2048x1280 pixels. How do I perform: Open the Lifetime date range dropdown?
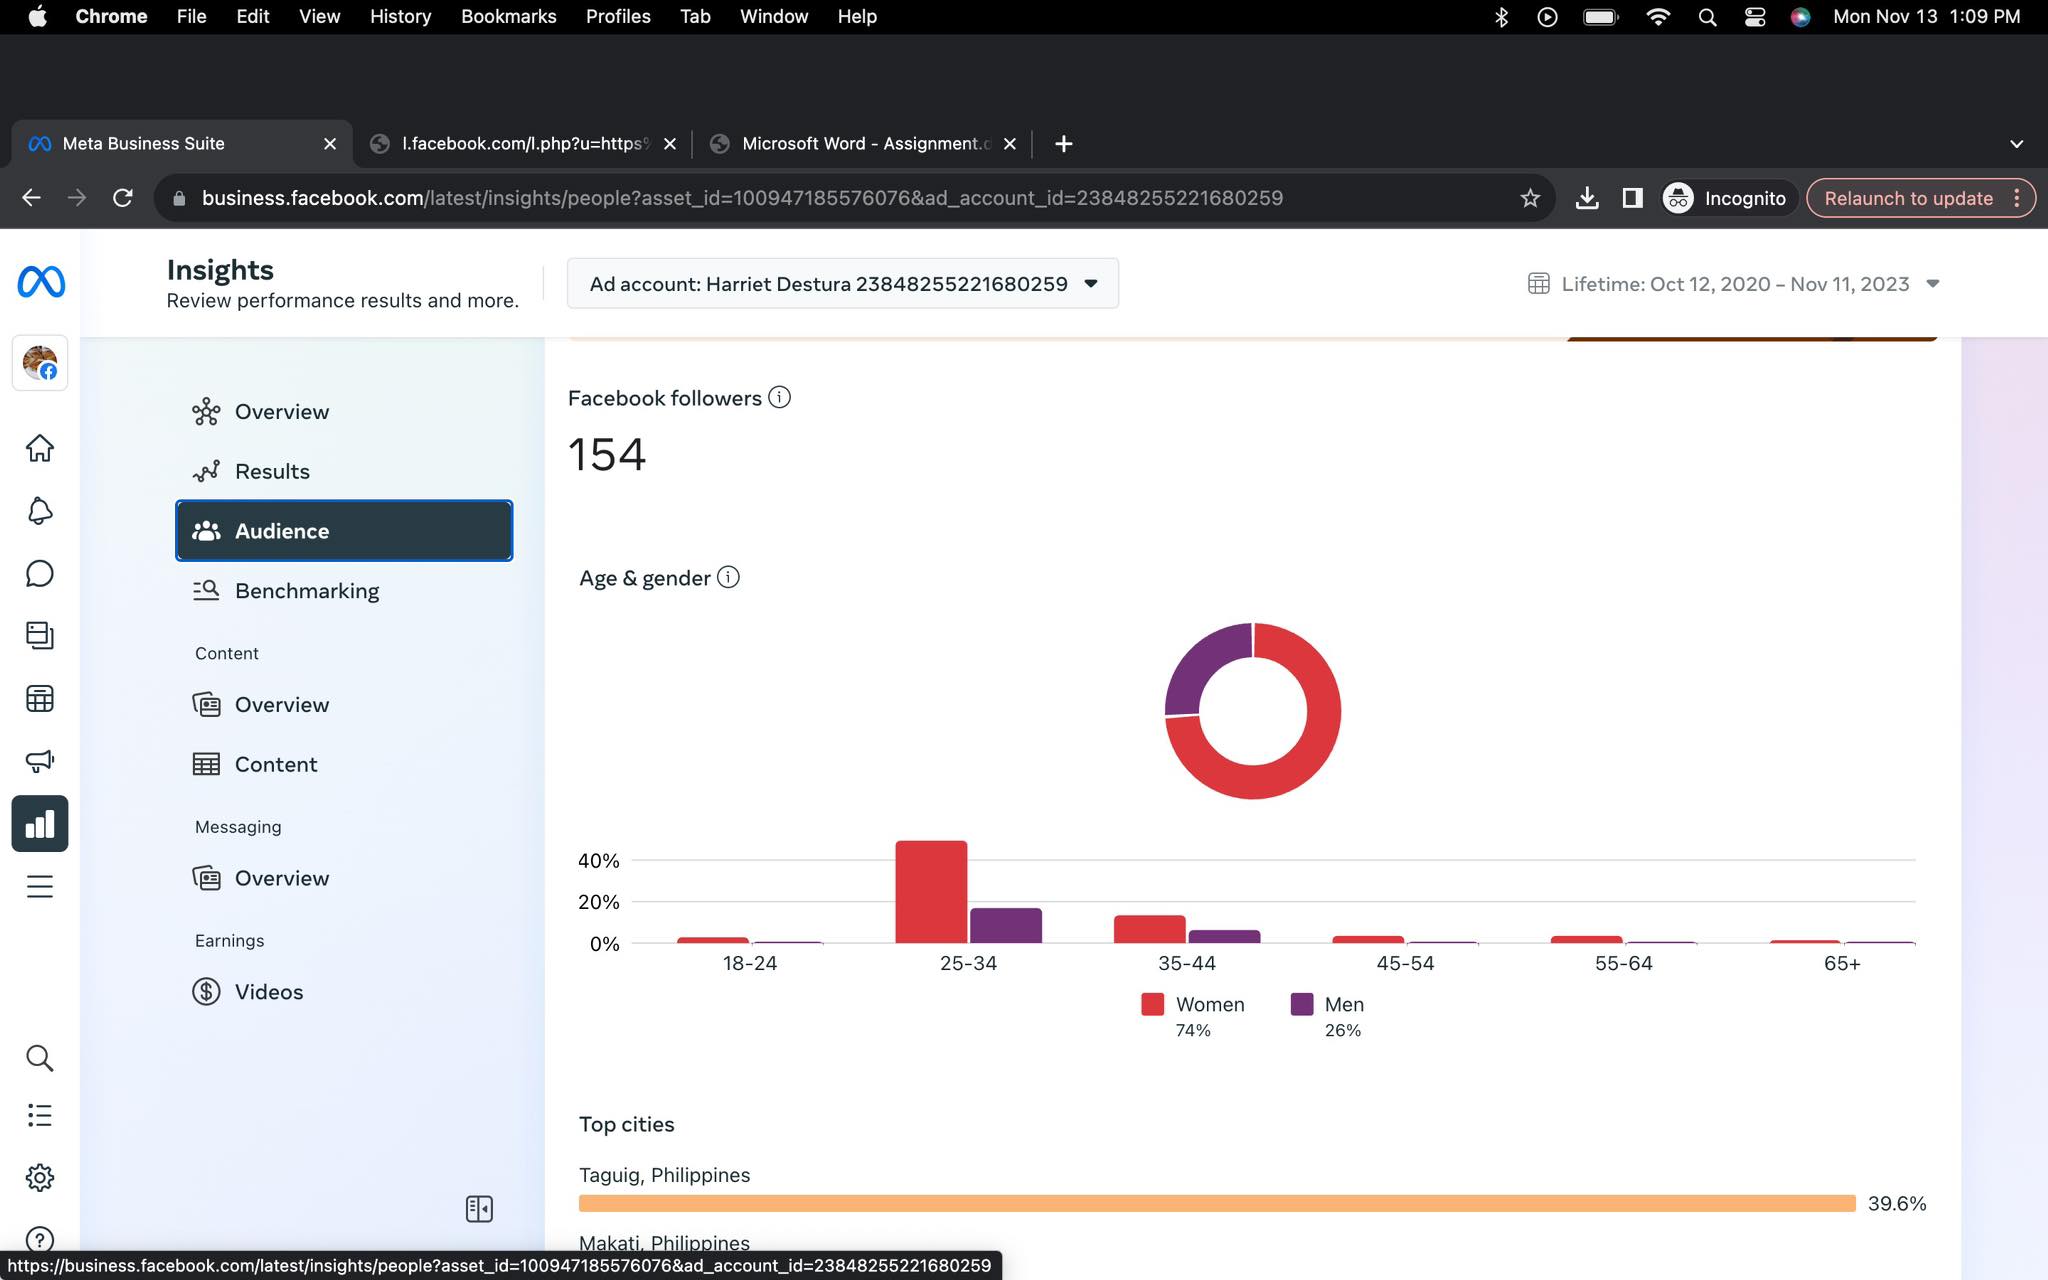point(1734,284)
